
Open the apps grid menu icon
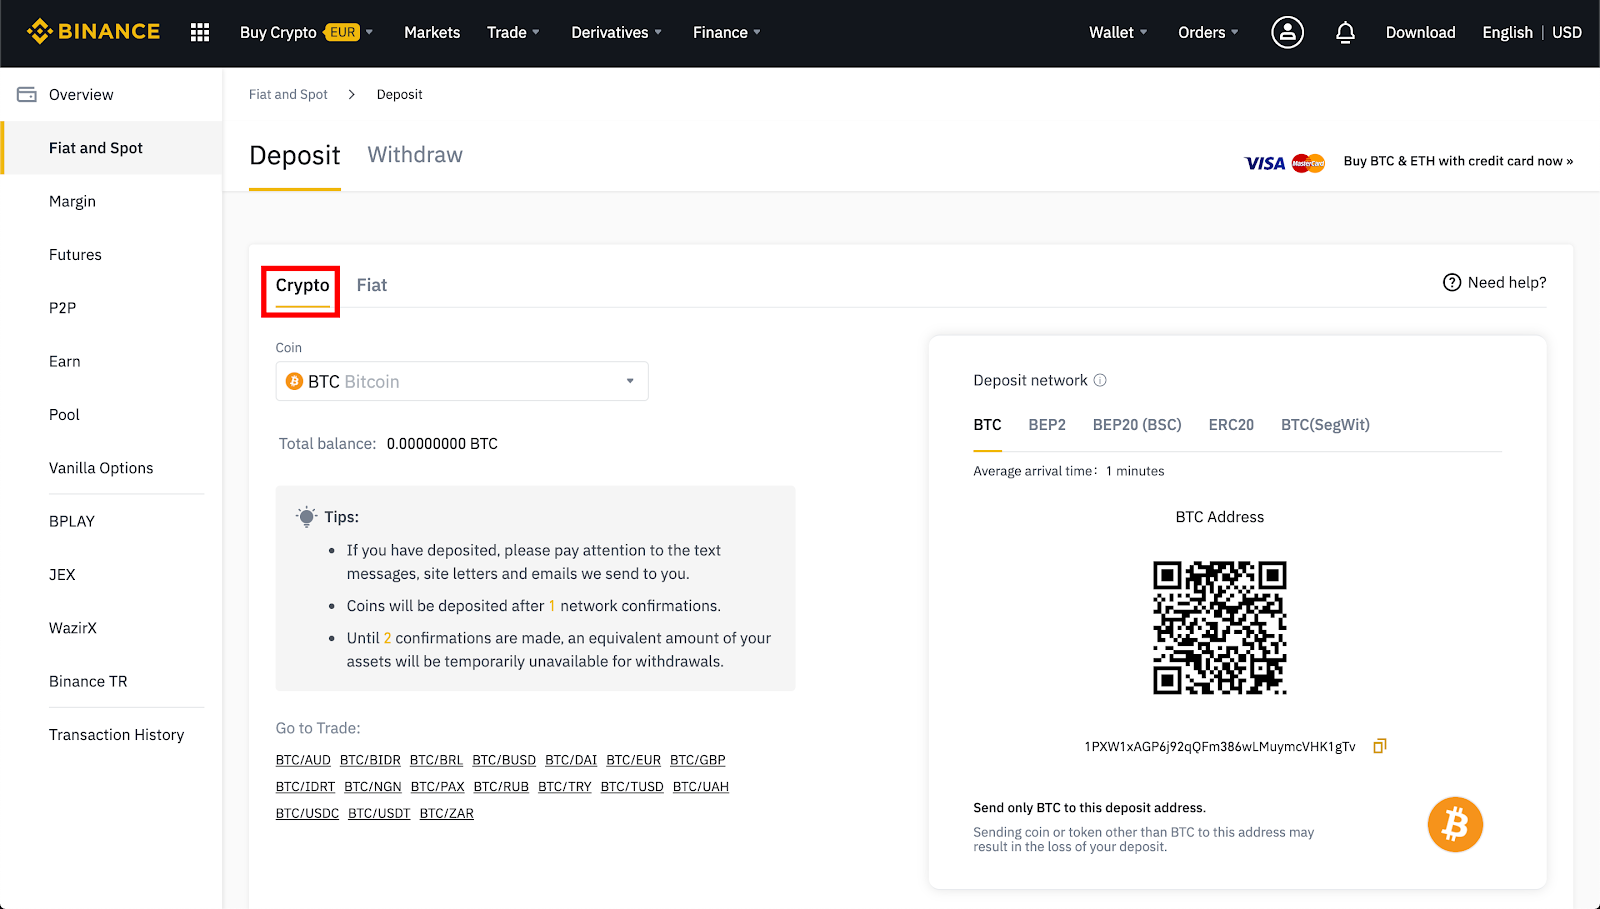pyautogui.click(x=200, y=33)
